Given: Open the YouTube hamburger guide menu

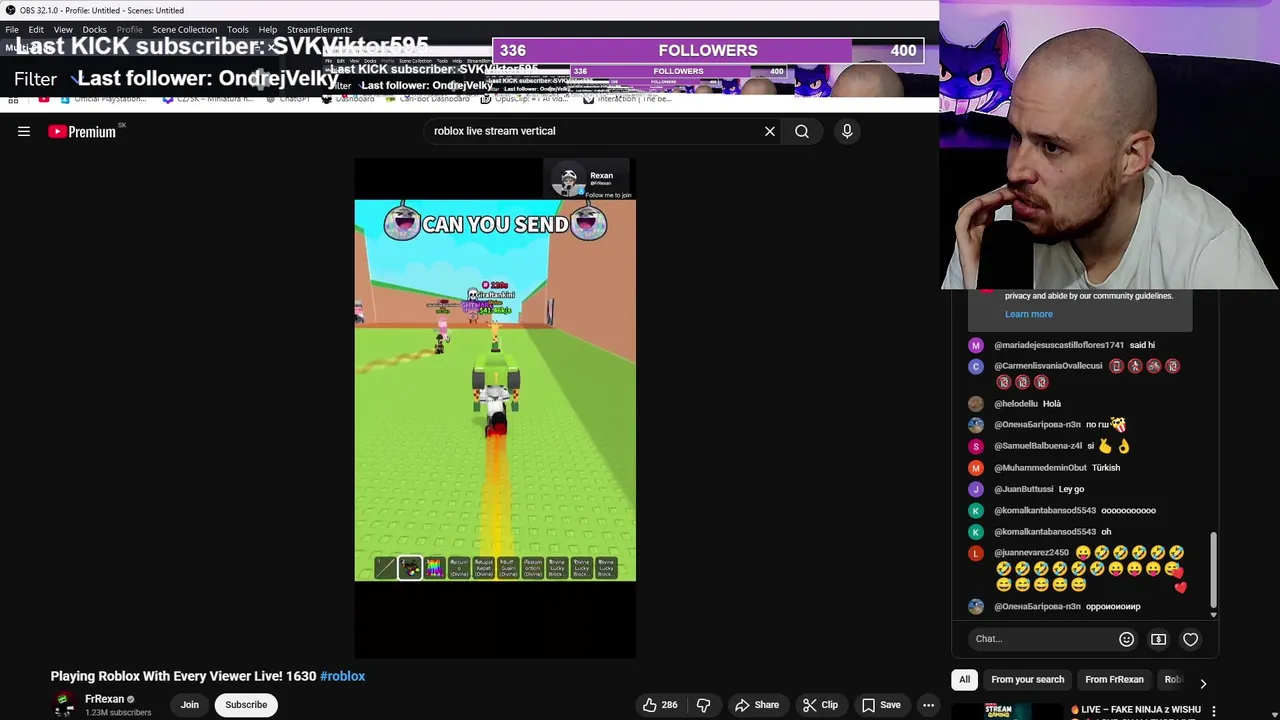Looking at the screenshot, I should (24, 131).
